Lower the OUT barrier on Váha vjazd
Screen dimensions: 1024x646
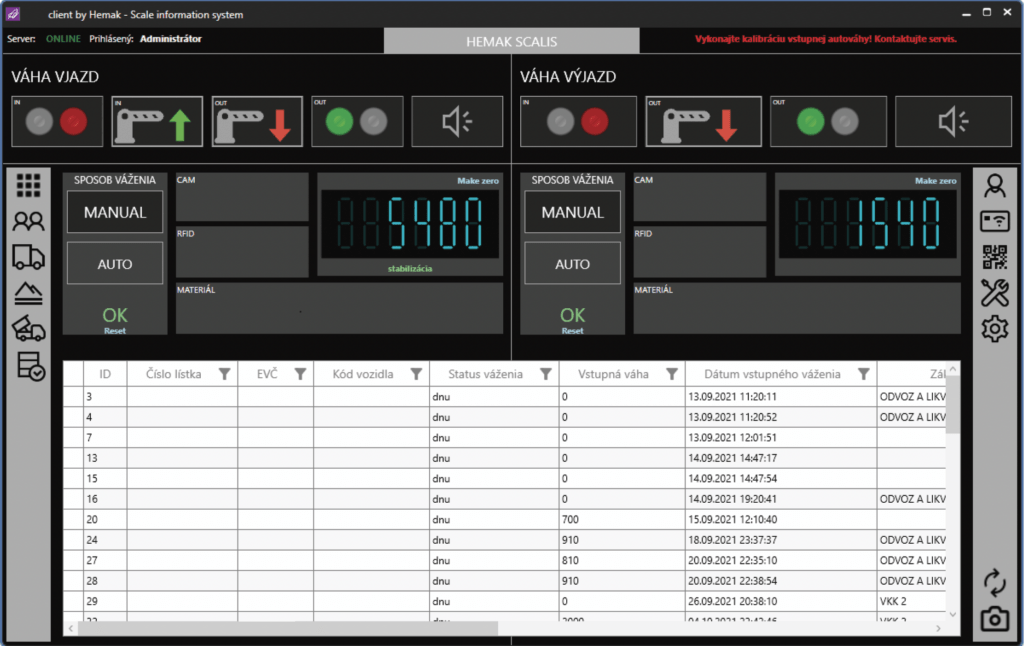(257, 121)
